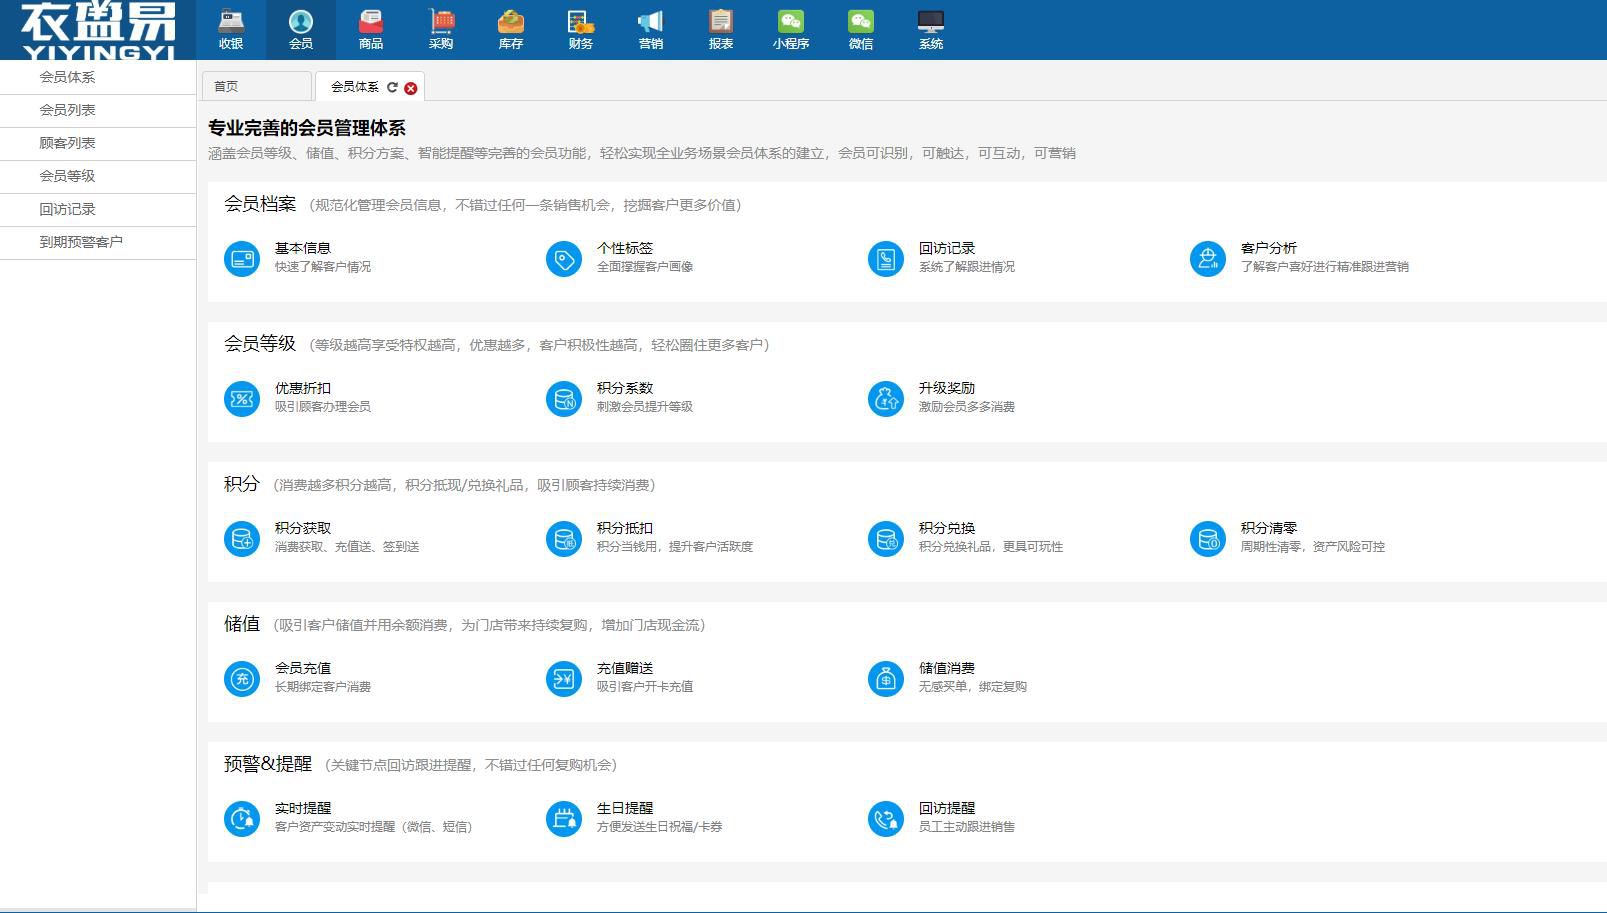Open the 收银 (cashier) module
1607x913 pixels.
point(233,27)
